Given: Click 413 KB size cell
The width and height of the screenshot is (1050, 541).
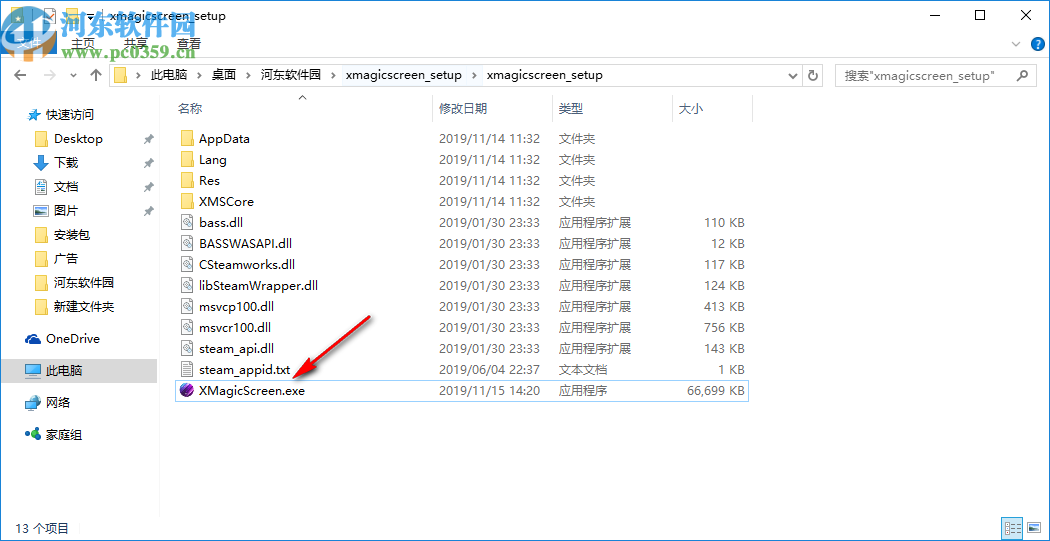Looking at the screenshot, I should (724, 307).
